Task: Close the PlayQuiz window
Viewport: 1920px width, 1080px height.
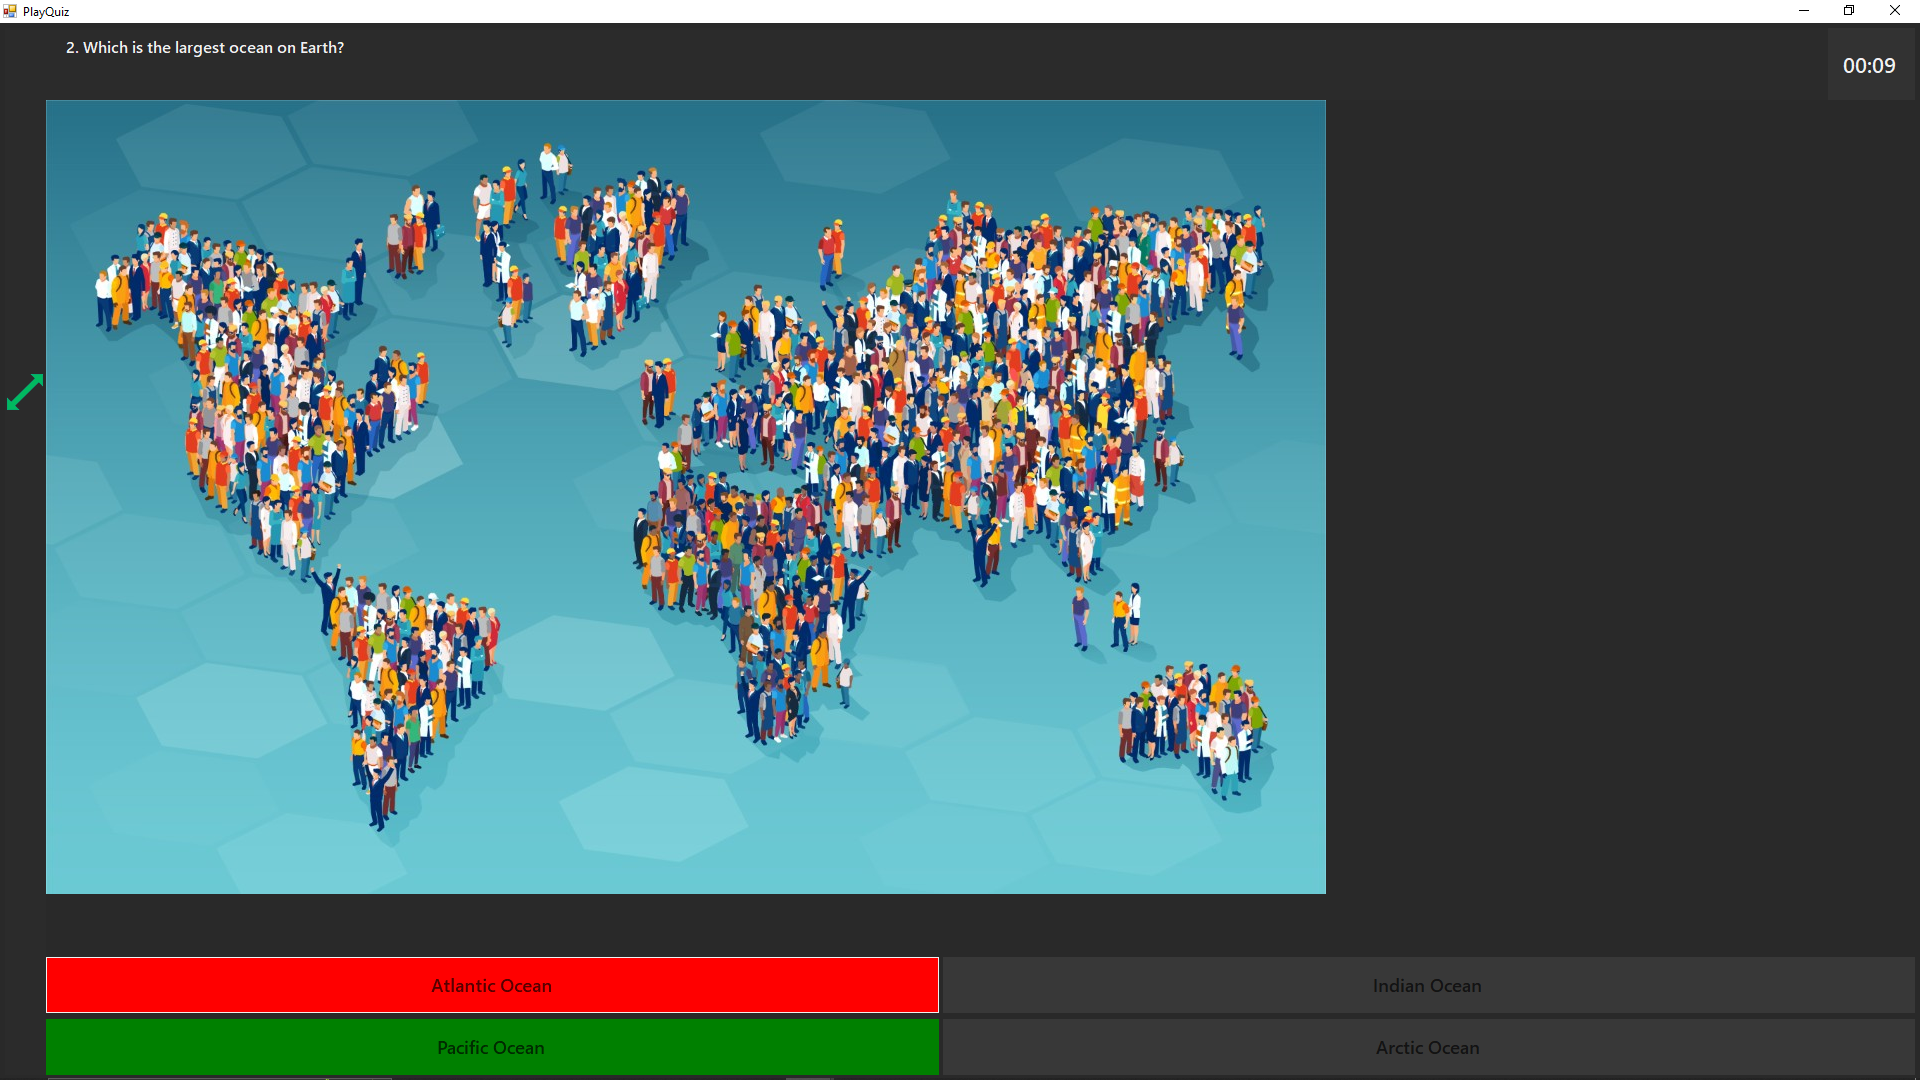Action: (x=1894, y=11)
